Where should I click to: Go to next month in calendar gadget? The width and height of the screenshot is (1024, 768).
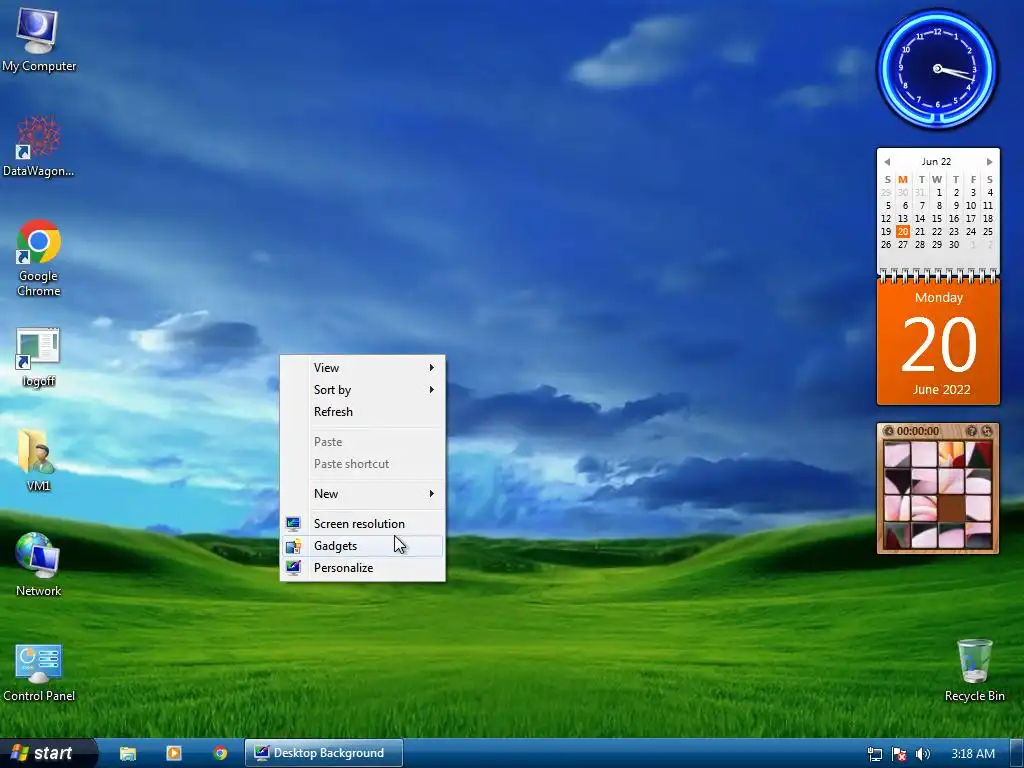pos(989,162)
